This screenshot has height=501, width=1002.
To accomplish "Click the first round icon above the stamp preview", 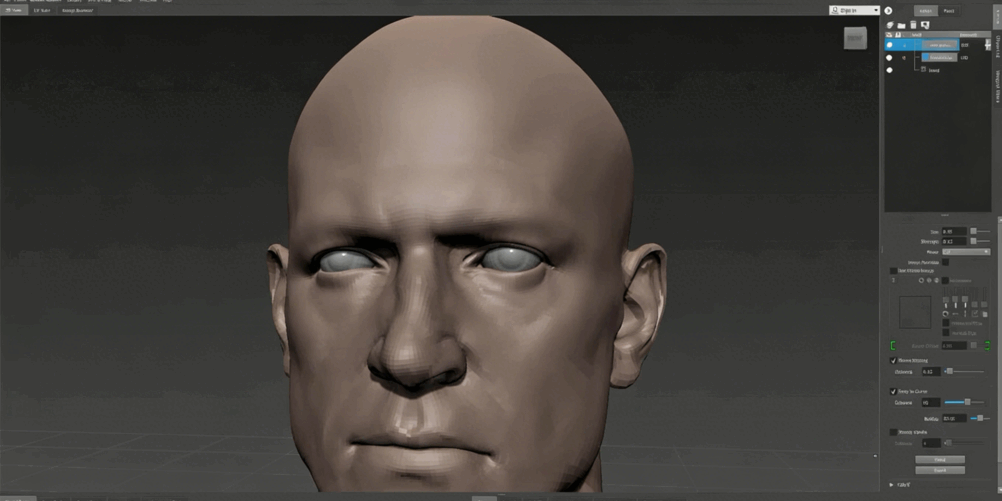I will click(x=921, y=281).
